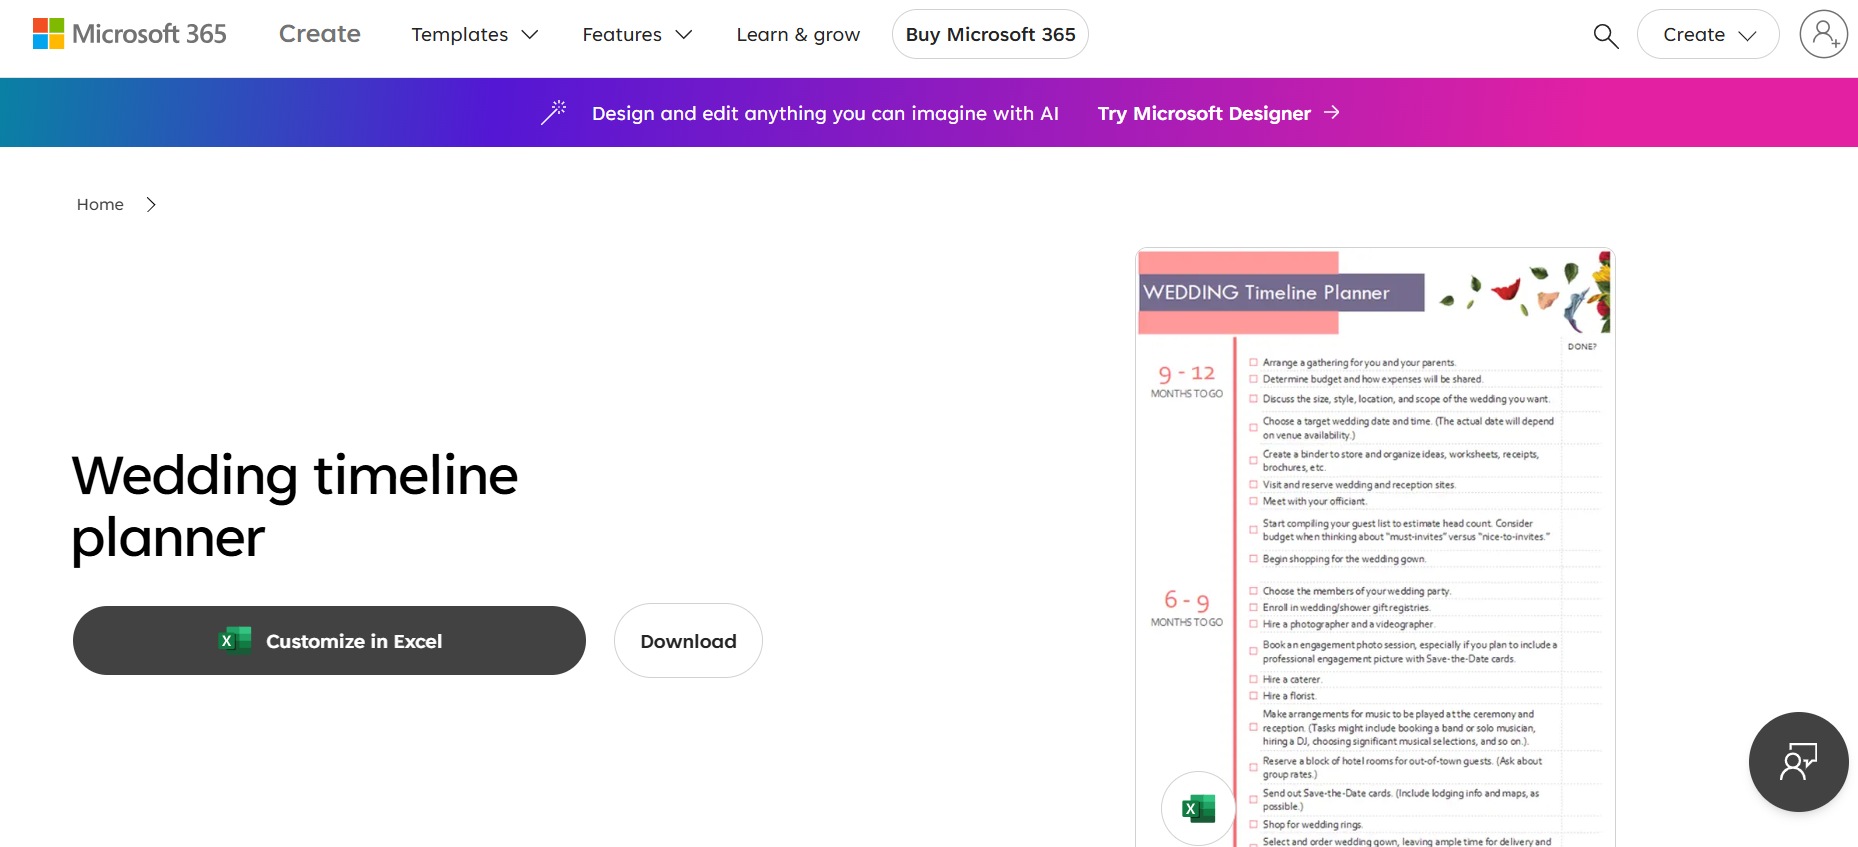Click the magic wand Designer icon
Viewport: 1858px width, 847px height.
point(553,112)
